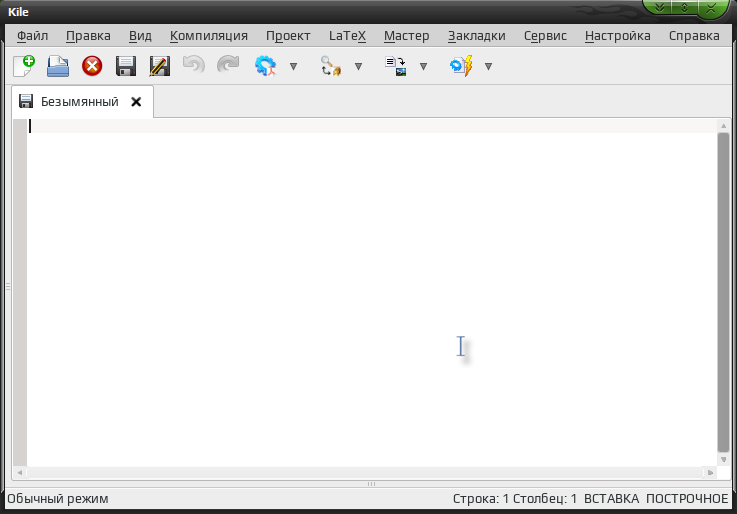737x514 pixels.
Task: Select the Безымянный document tab
Action: pyautogui.click(x=83, y=101)
